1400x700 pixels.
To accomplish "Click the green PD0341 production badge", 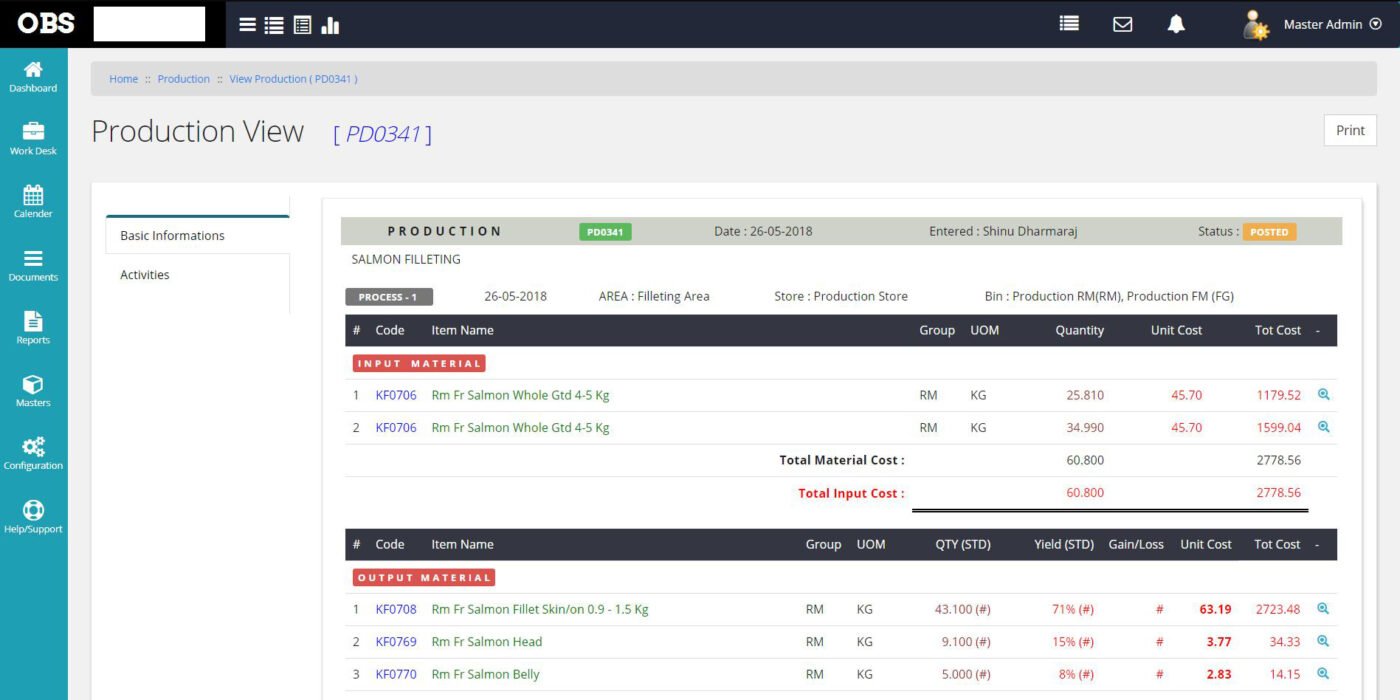I will coord(605,232).
